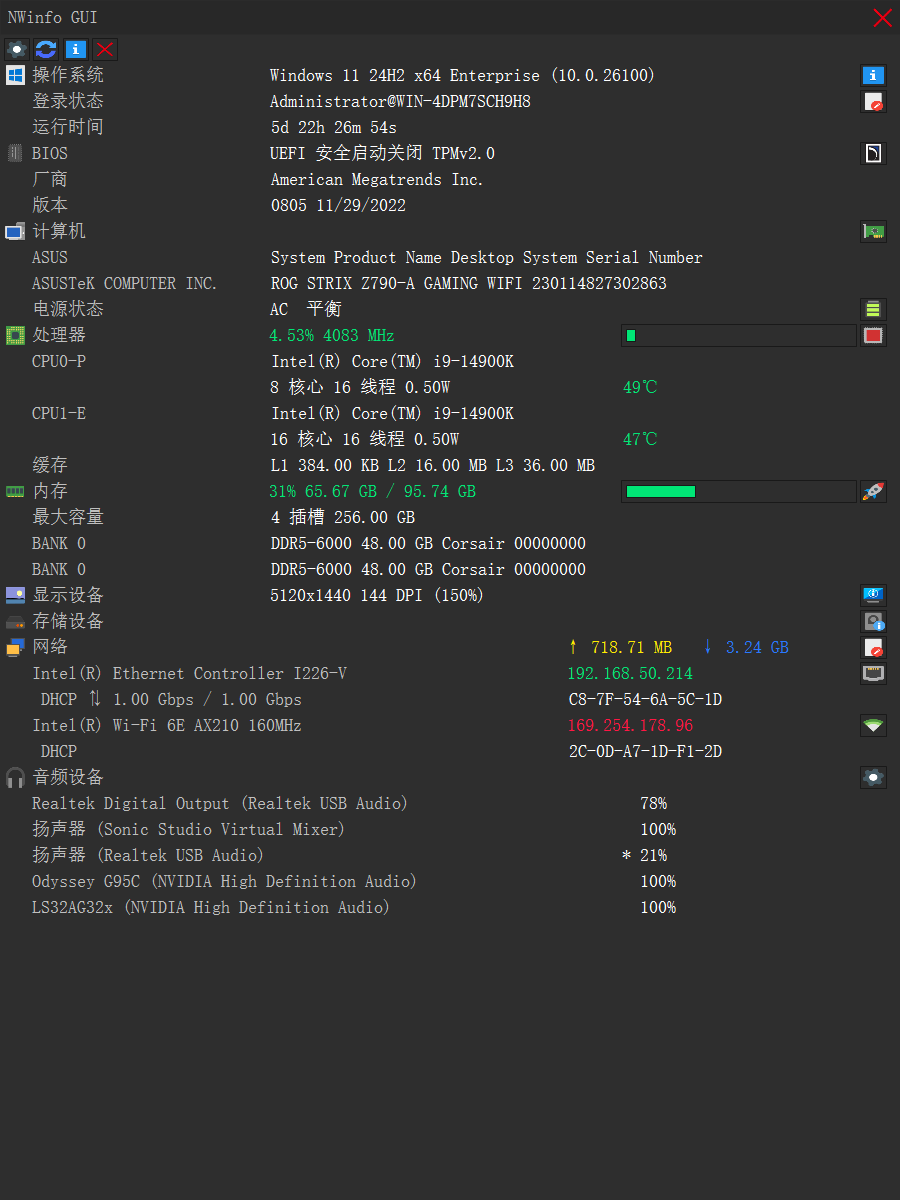This screenshot has width=900, height=1200.
Task: Open the display icon next to 显示设备
Action: (x=872, y=594)
